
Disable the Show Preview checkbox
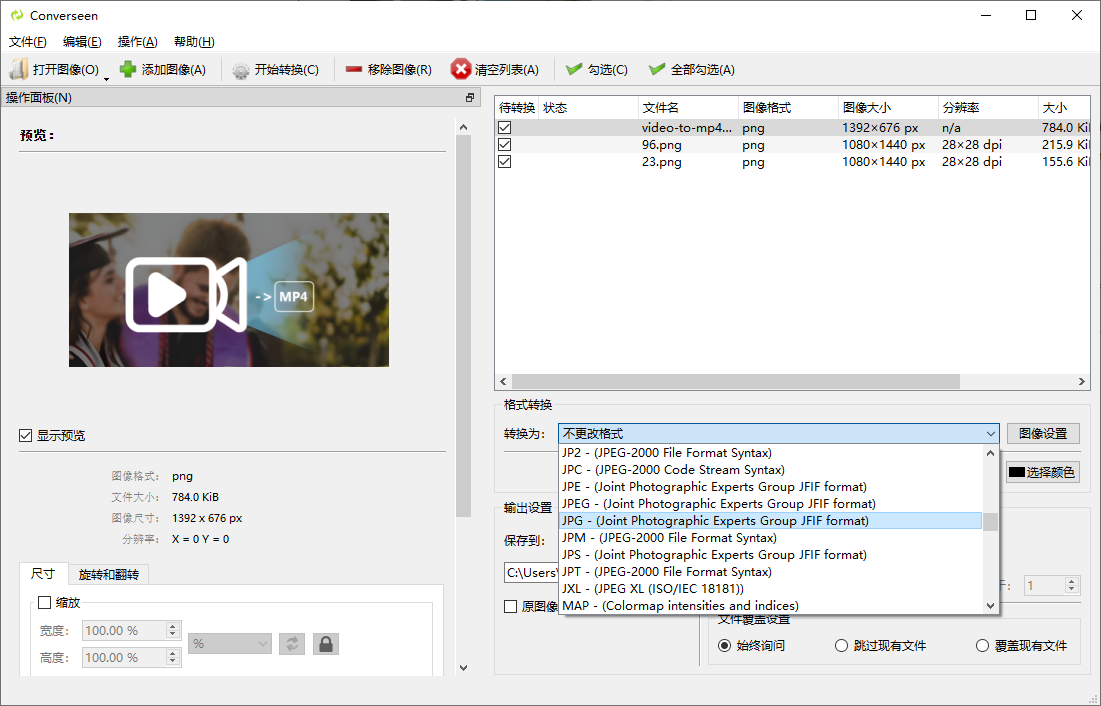coord(25,436)
